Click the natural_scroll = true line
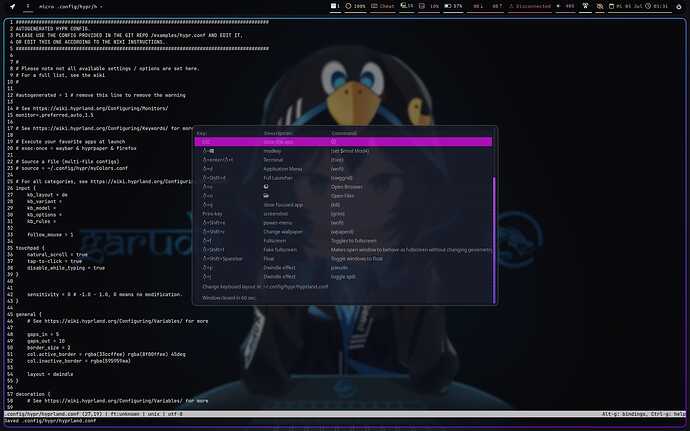 [x=57, y=254]
